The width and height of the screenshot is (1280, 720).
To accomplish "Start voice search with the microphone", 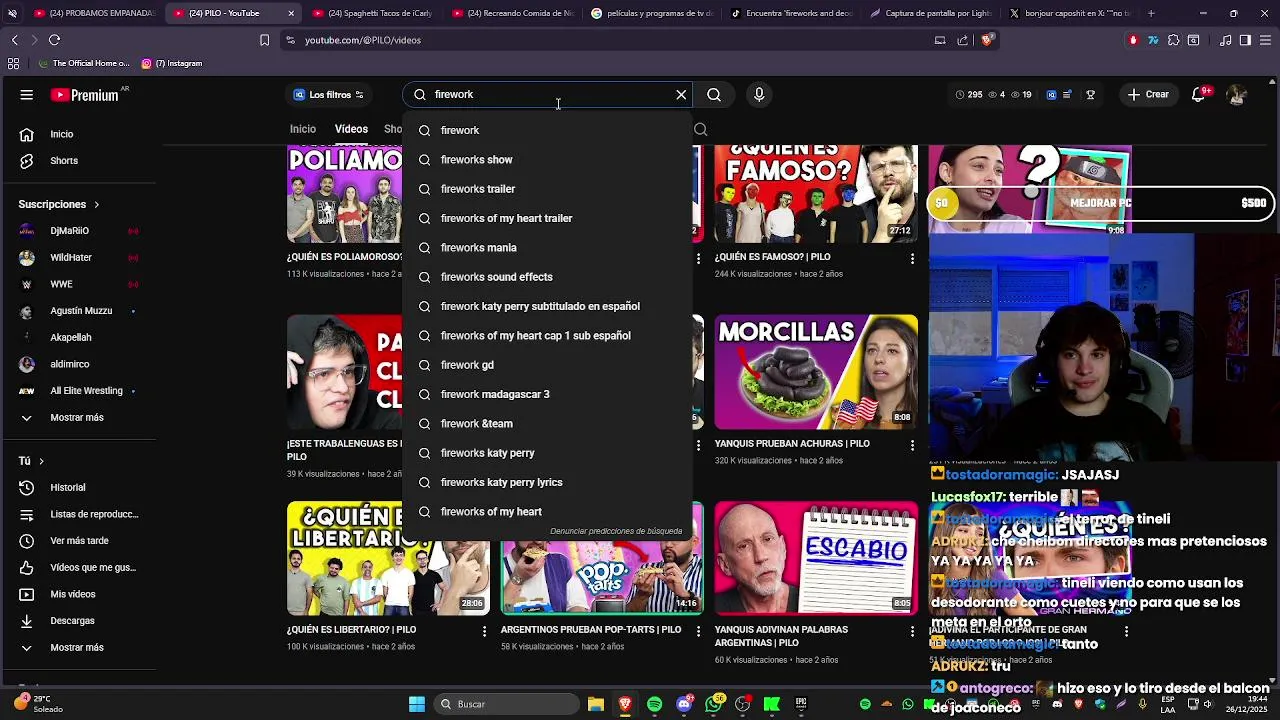I will tap(759, 95).
